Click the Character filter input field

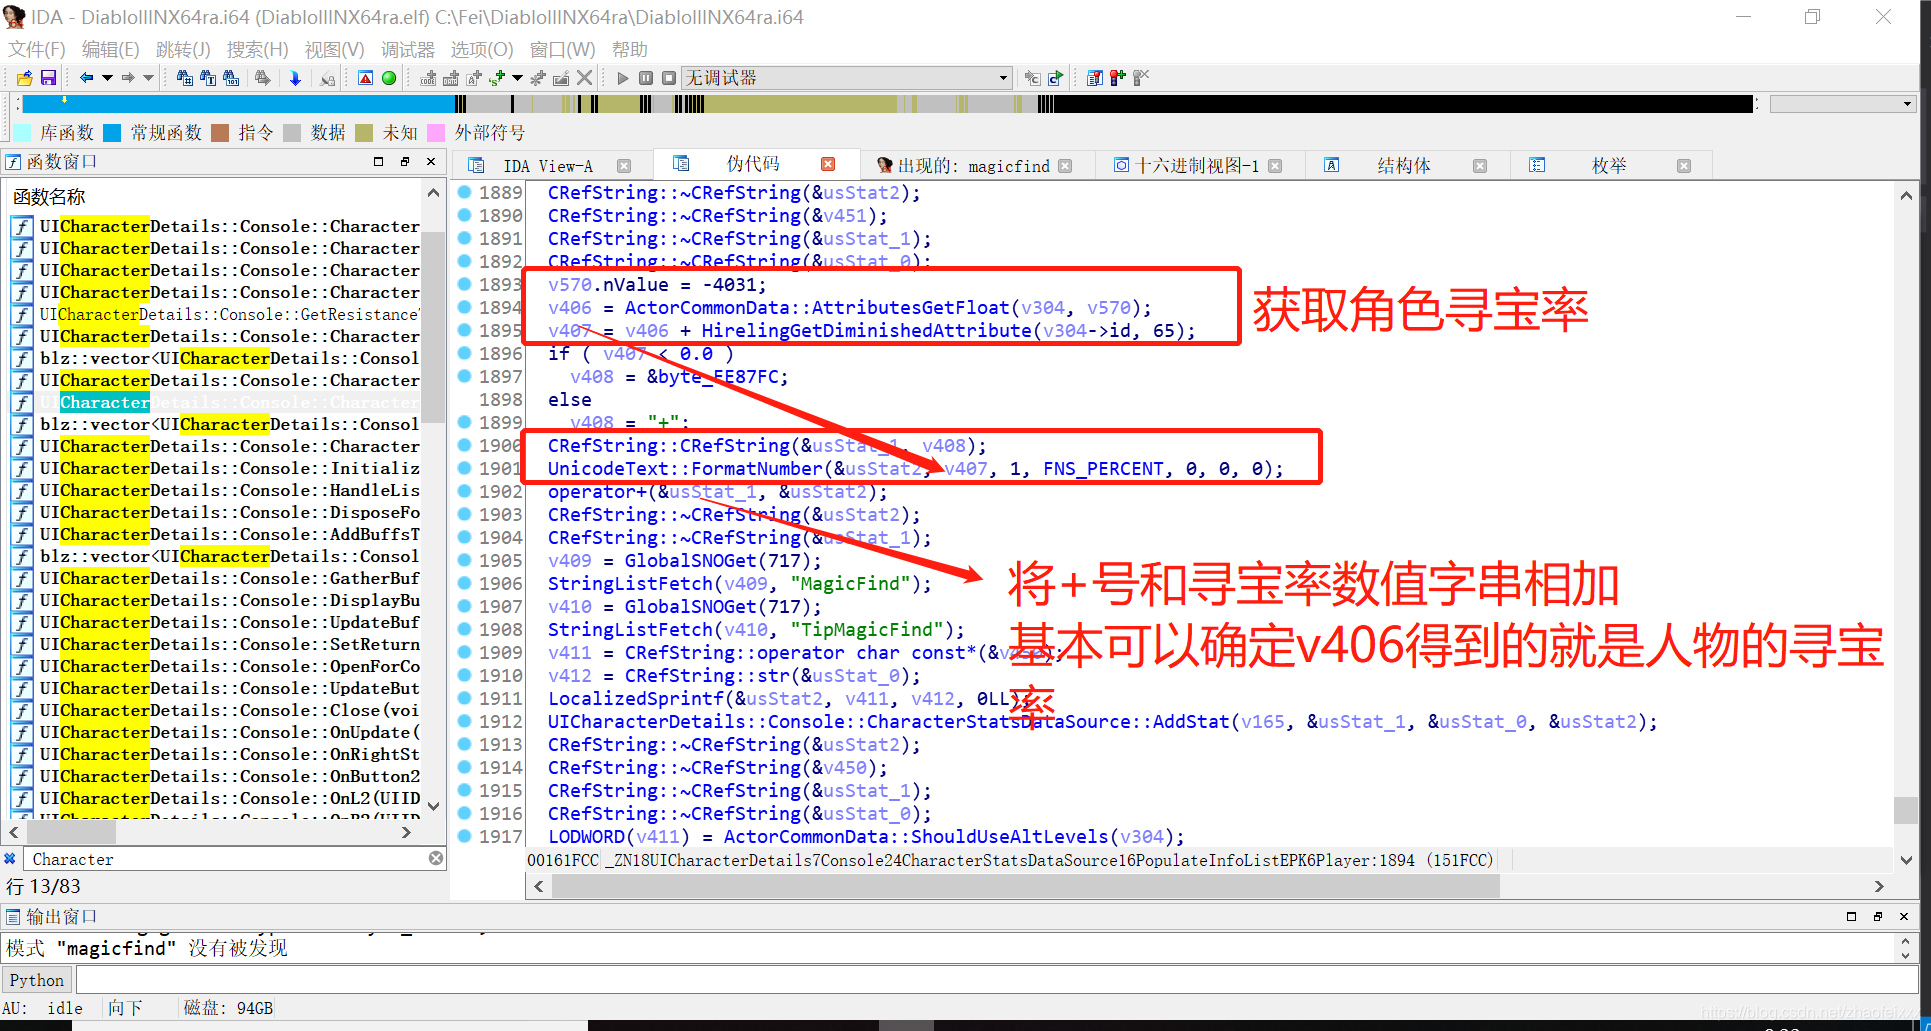coord(226,859)
